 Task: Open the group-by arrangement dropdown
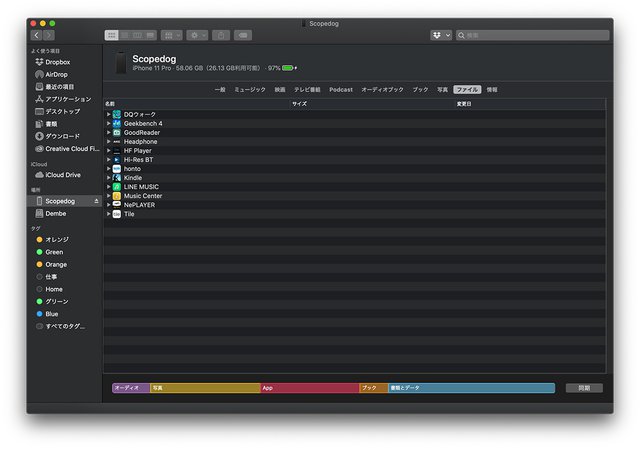click(171, 36)
